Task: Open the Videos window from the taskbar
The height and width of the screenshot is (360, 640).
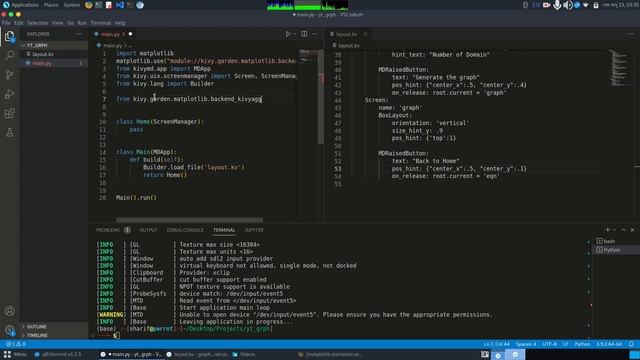Action: [x=244, y=354]
